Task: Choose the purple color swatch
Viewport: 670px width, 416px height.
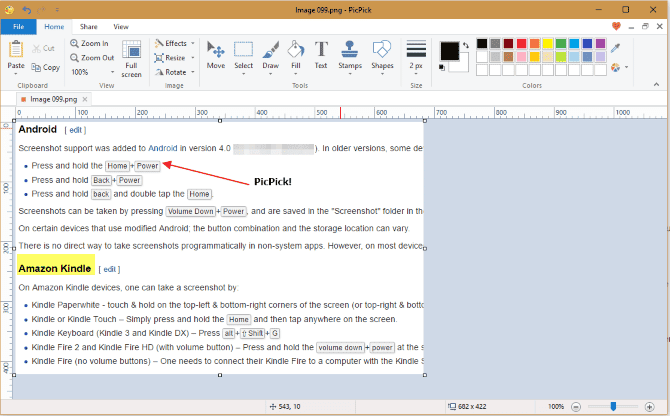Action: click(600, 44)
